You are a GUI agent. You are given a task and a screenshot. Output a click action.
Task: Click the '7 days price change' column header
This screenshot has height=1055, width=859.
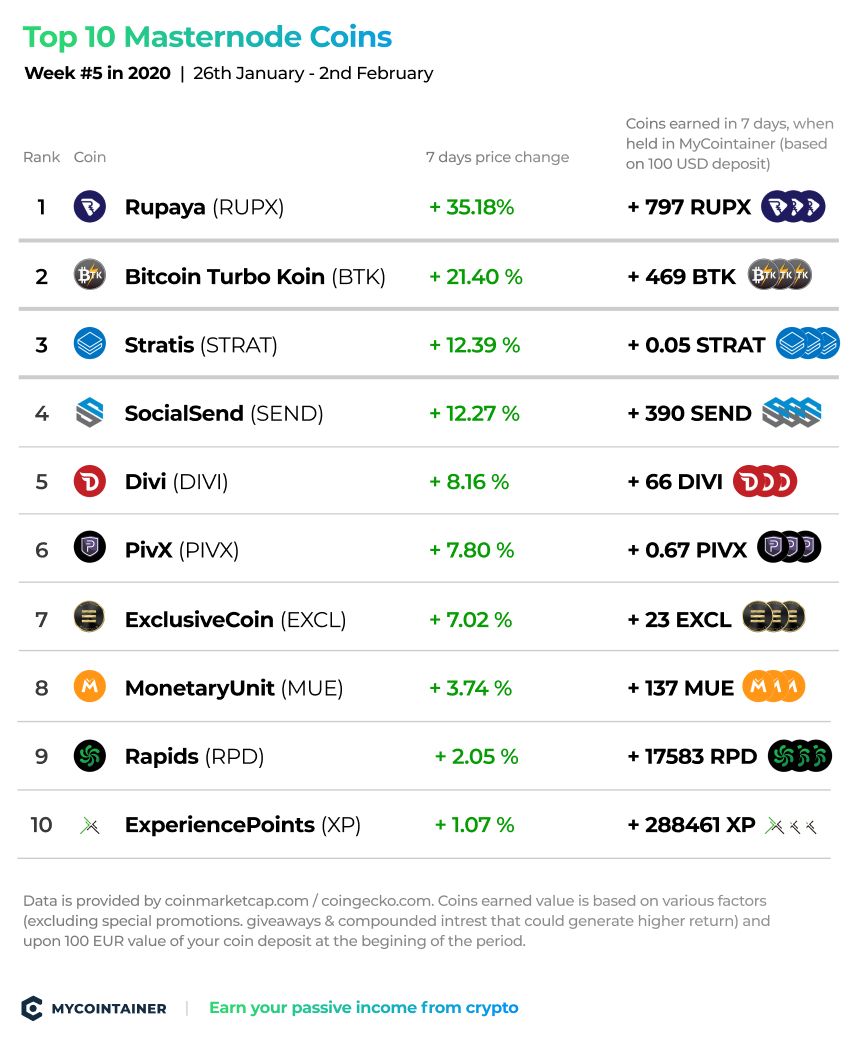(x=497, y=157)
